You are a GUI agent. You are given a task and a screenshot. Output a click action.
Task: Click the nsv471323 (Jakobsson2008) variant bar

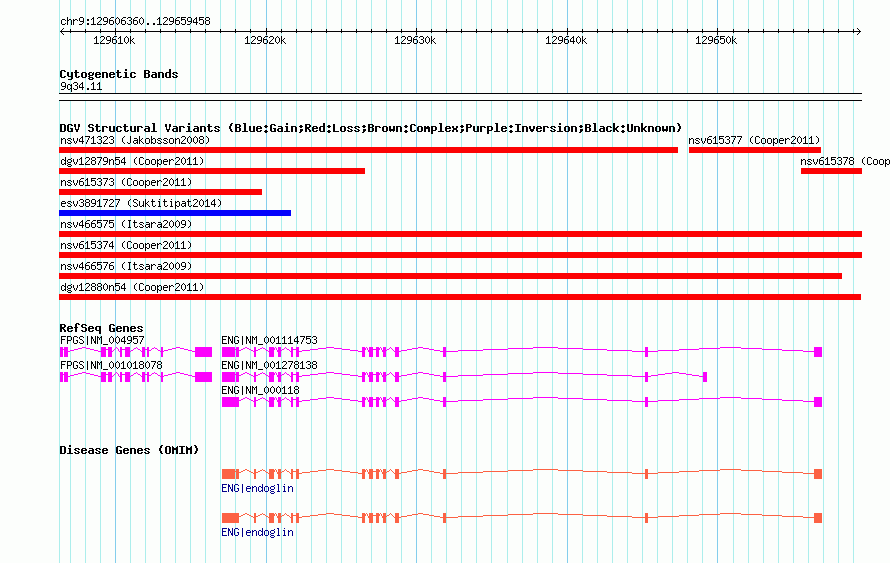click(368, 150)
